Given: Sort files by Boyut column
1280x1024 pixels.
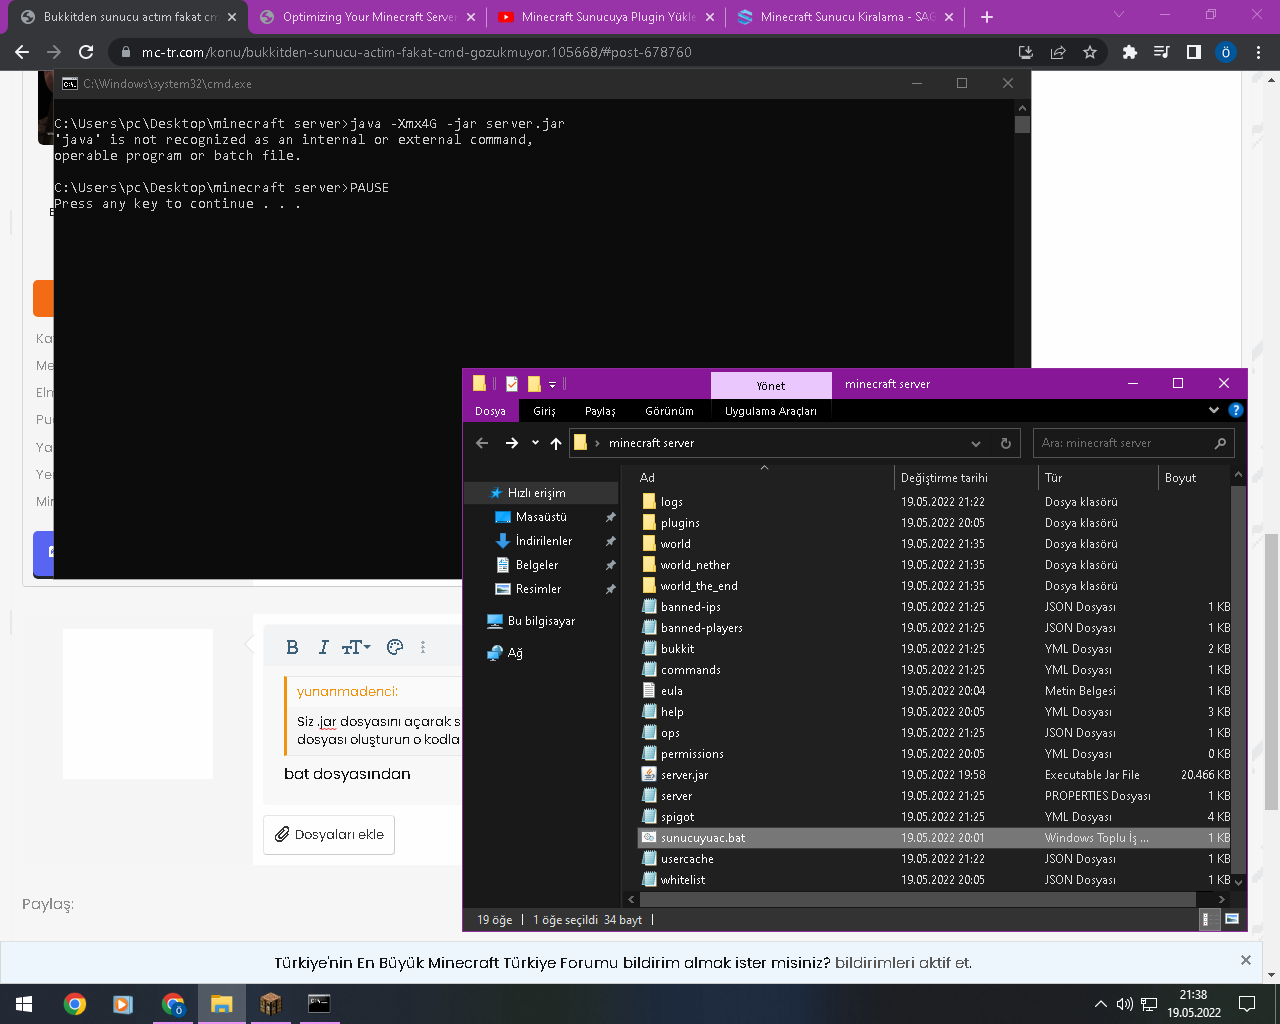Looking at the screenshot, I should tap(1194, 478).
